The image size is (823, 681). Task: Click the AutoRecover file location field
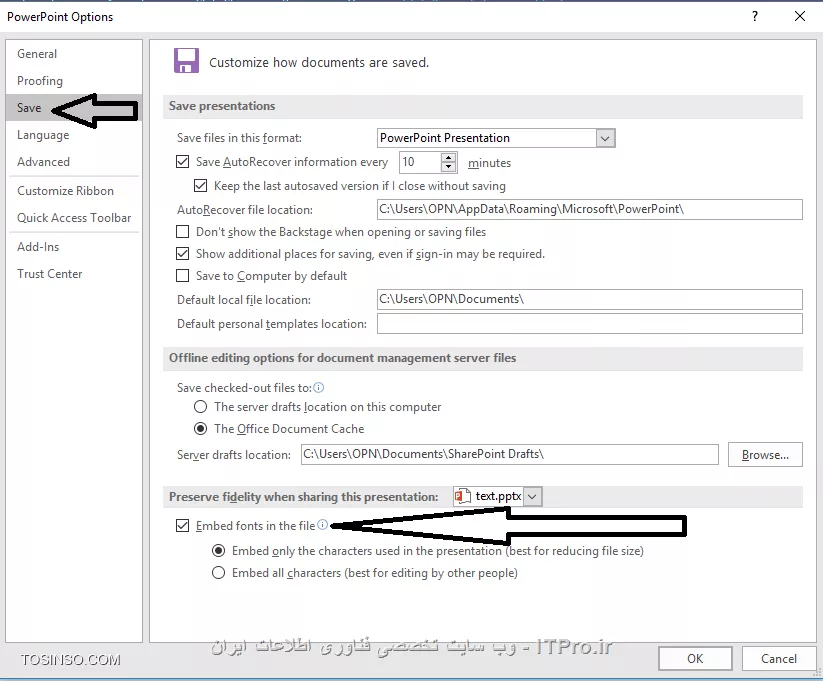pyautogui.click(x=589, y=209)
